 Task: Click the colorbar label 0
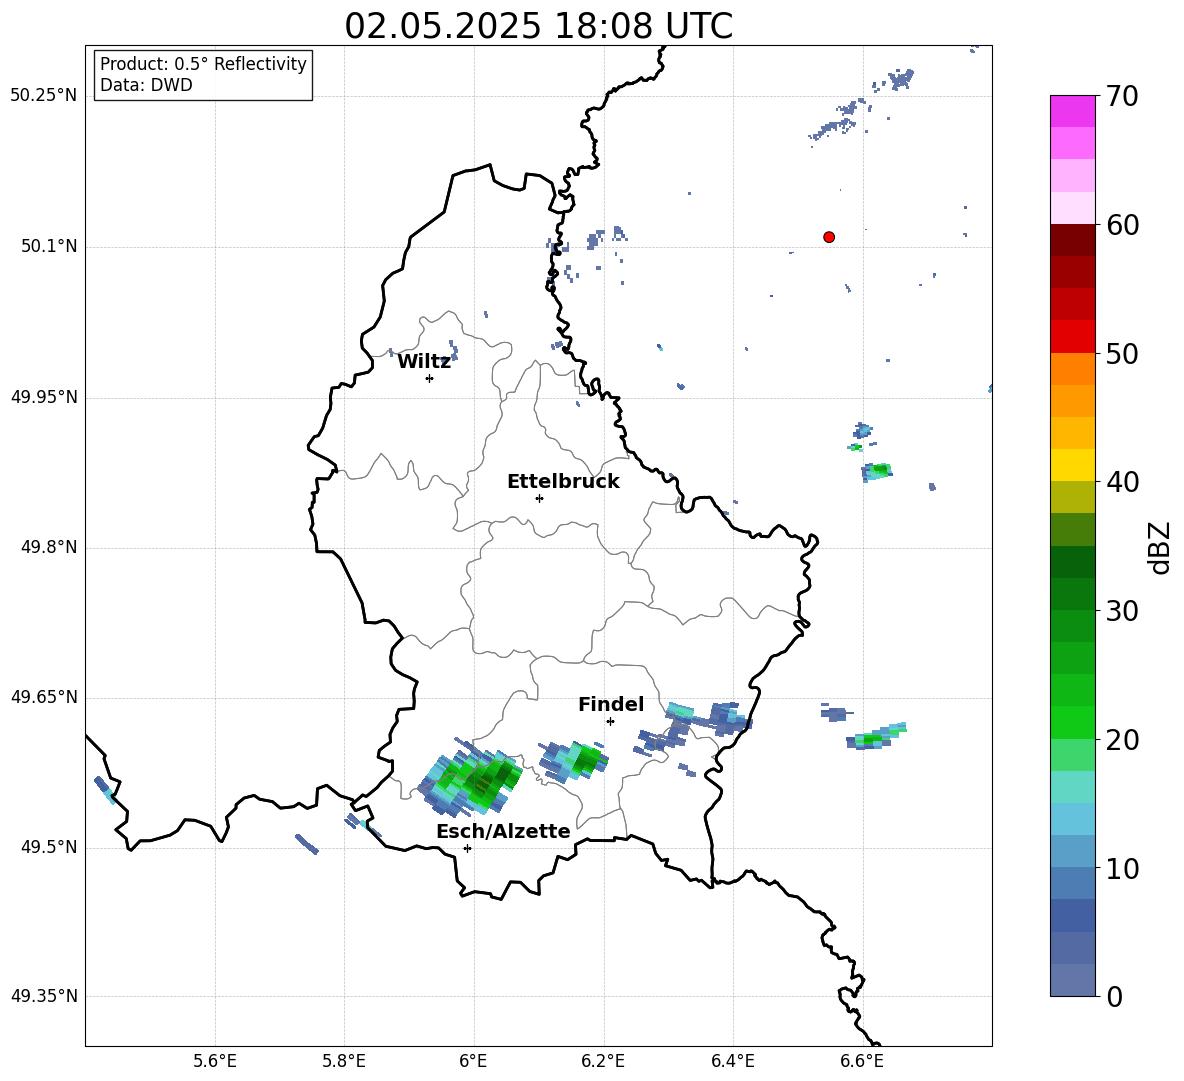1114,997
